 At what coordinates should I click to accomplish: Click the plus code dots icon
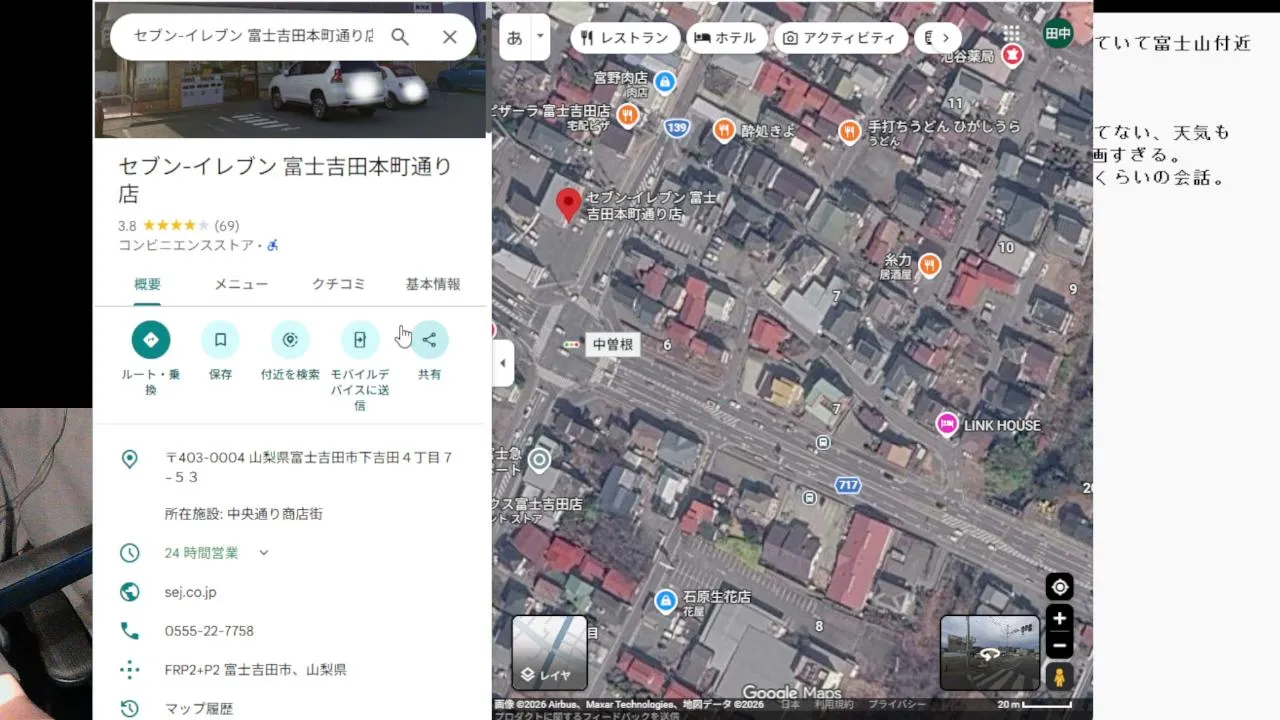click(129, 670)
